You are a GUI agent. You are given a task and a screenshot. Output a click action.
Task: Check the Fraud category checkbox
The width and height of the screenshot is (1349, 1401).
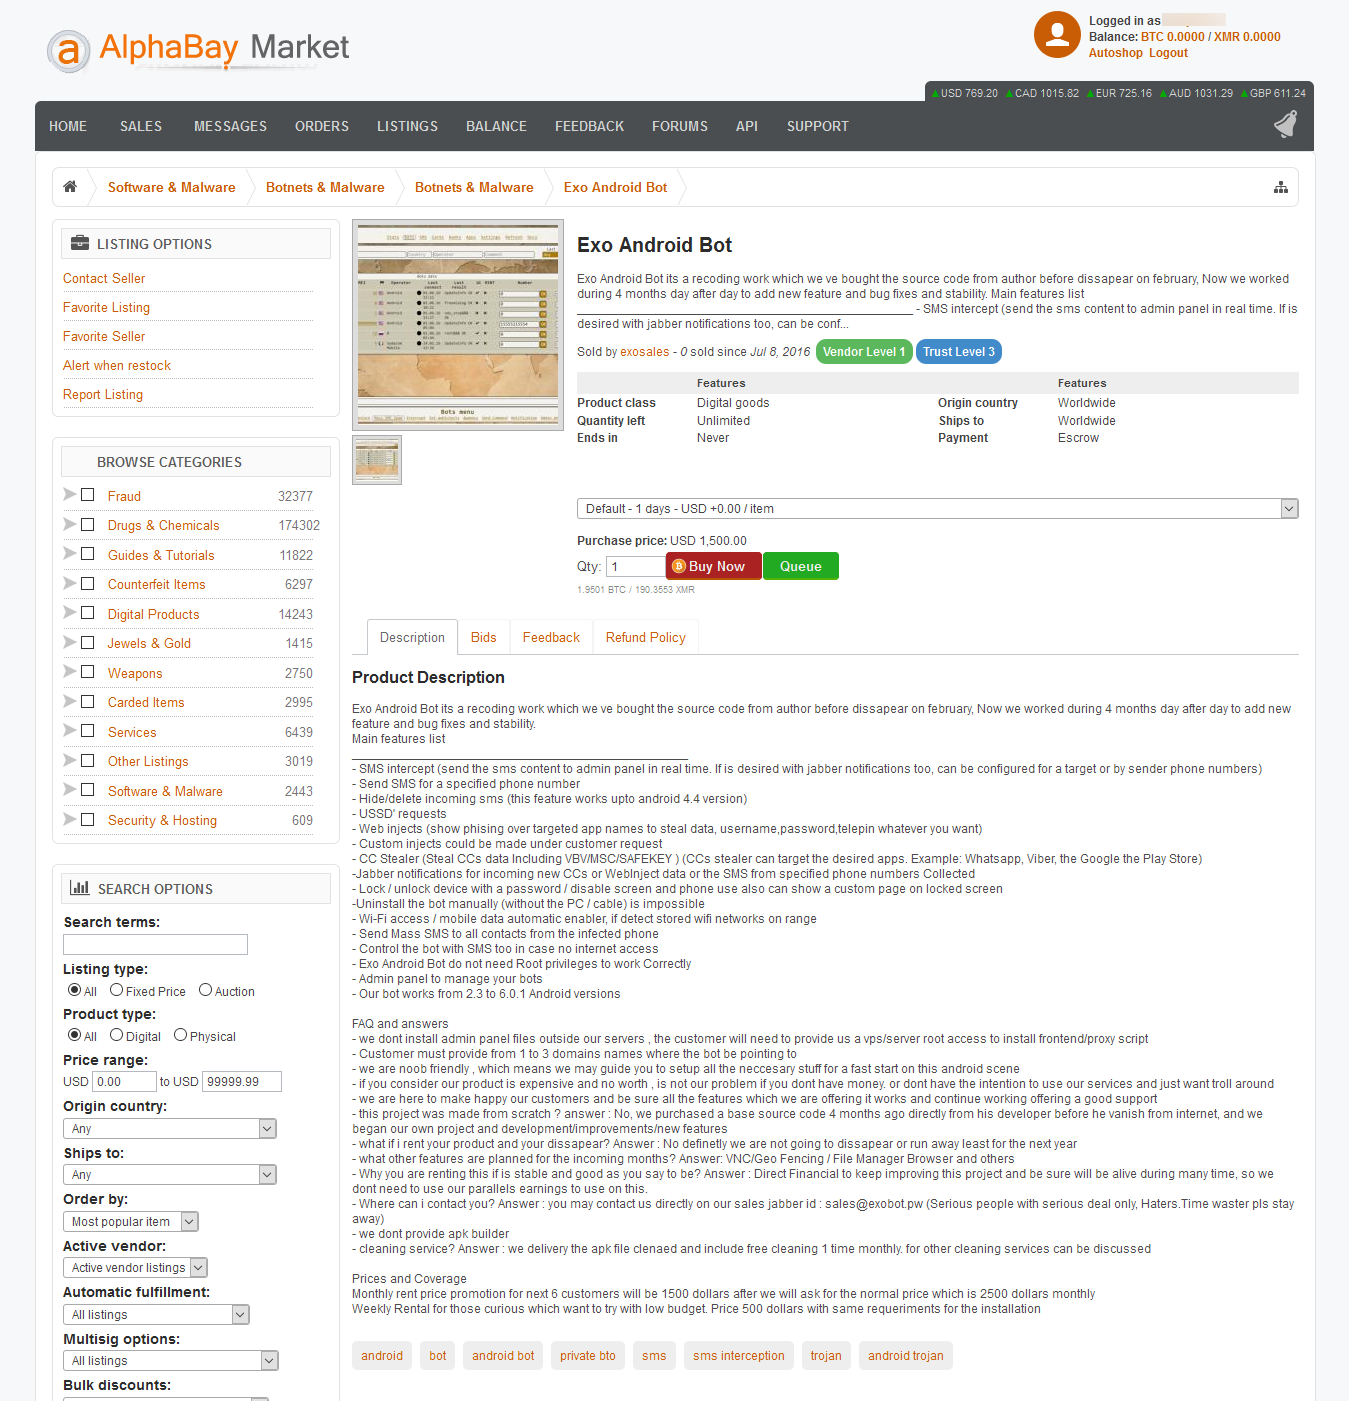(x=88, y=495)
